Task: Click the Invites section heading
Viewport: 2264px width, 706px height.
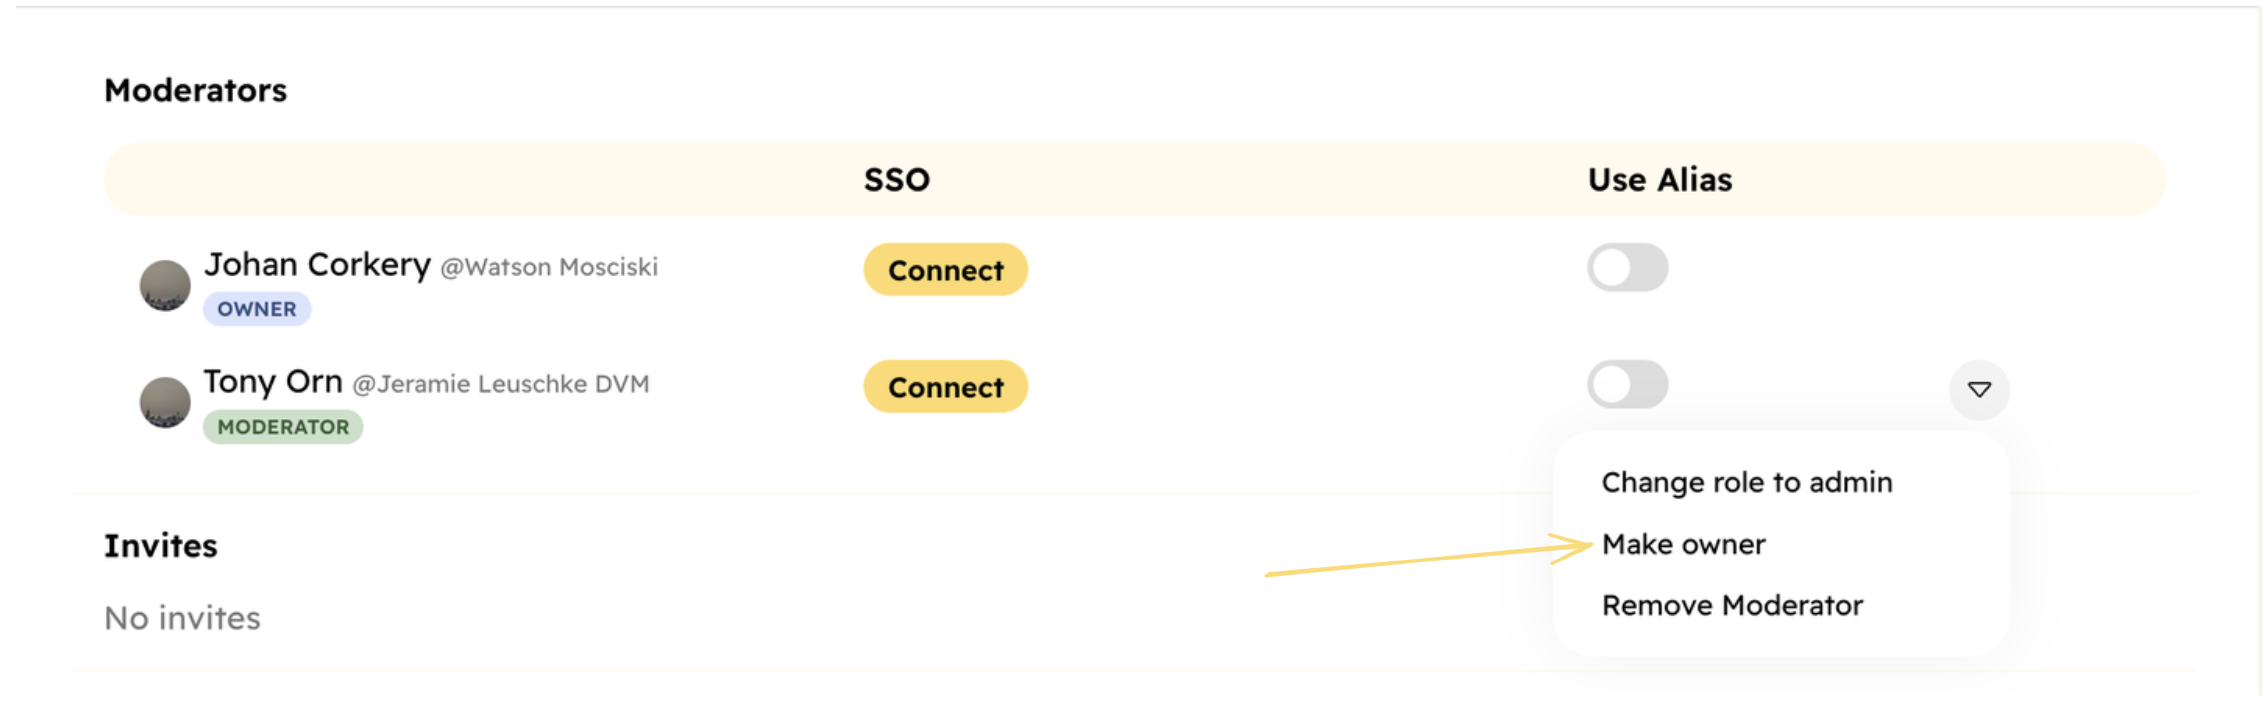Action: [x=161, y=546]
